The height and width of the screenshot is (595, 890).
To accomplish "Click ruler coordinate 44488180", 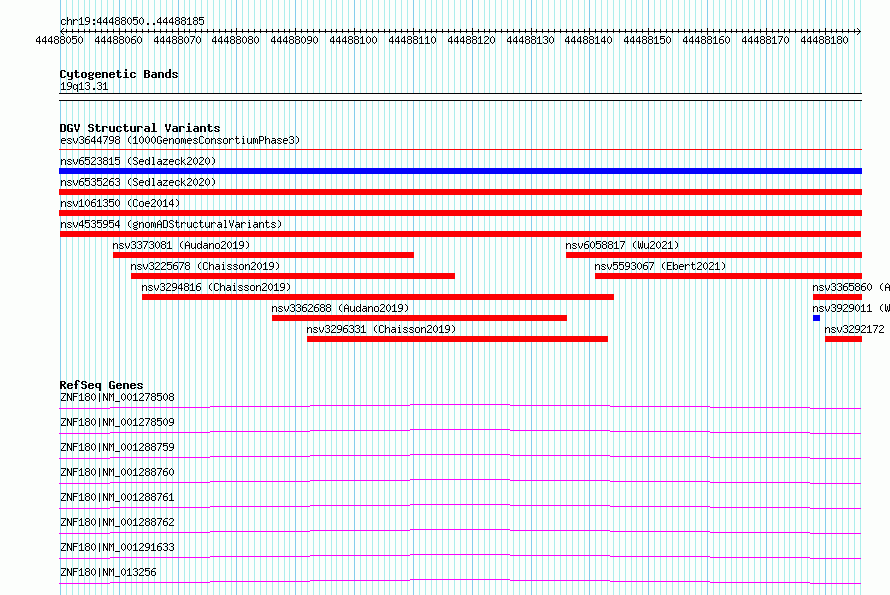I will pos(824,40).
